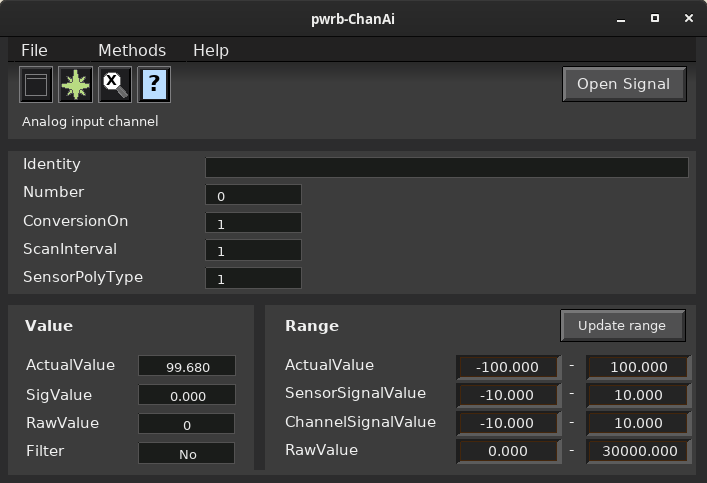707x483 pixels.
Task: Open the Help menu
Action: click(211, 50)
